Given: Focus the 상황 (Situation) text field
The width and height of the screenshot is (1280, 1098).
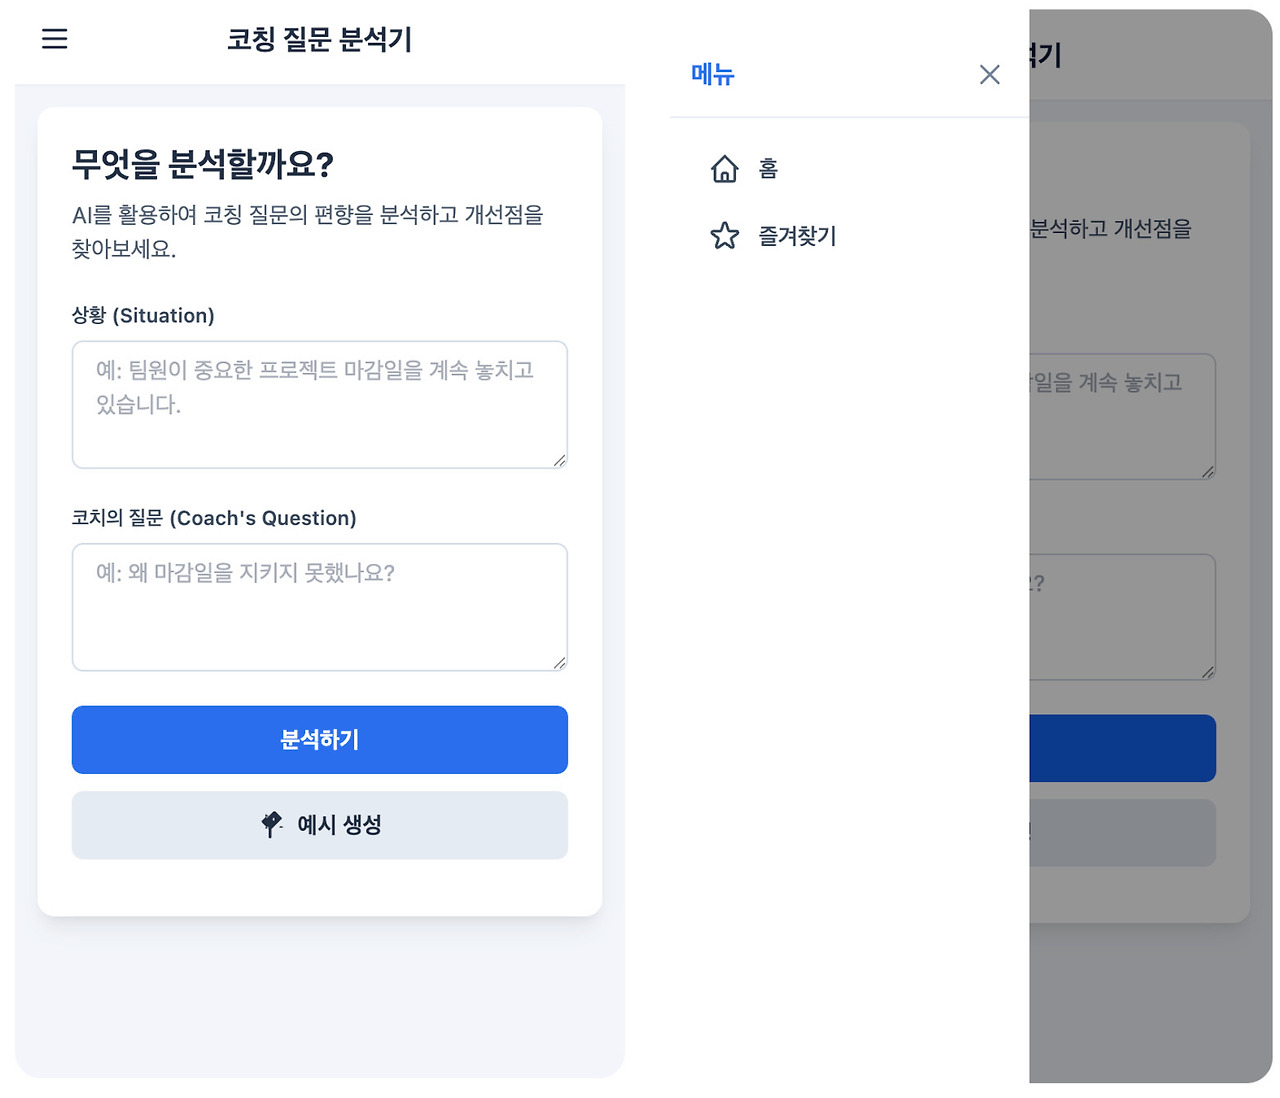Looking at the screenshot, I should click(x=319, y=405).
